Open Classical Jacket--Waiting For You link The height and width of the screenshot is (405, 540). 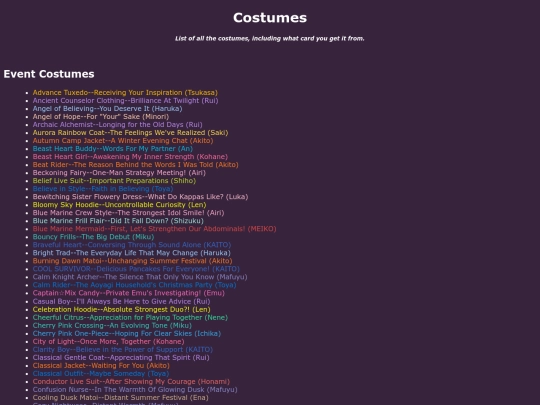coord(101,365)
